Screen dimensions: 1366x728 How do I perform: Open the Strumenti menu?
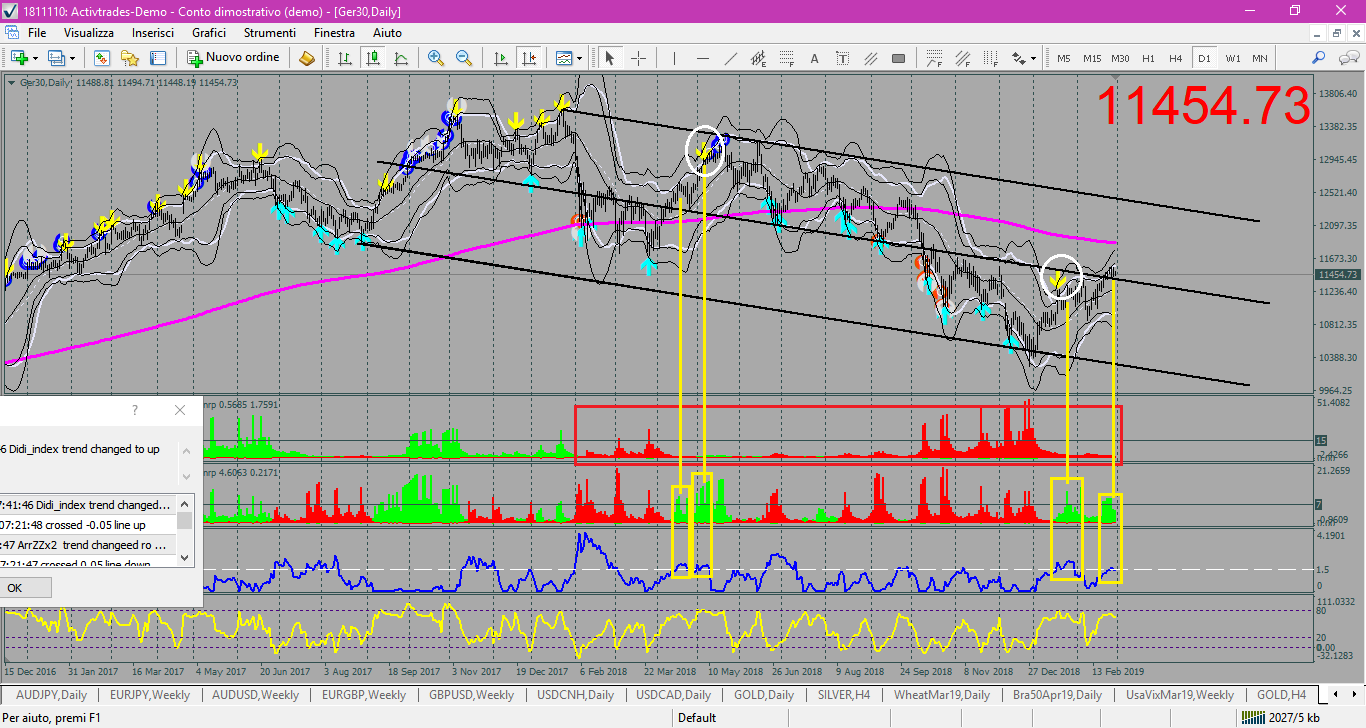(x=270, y=33)
